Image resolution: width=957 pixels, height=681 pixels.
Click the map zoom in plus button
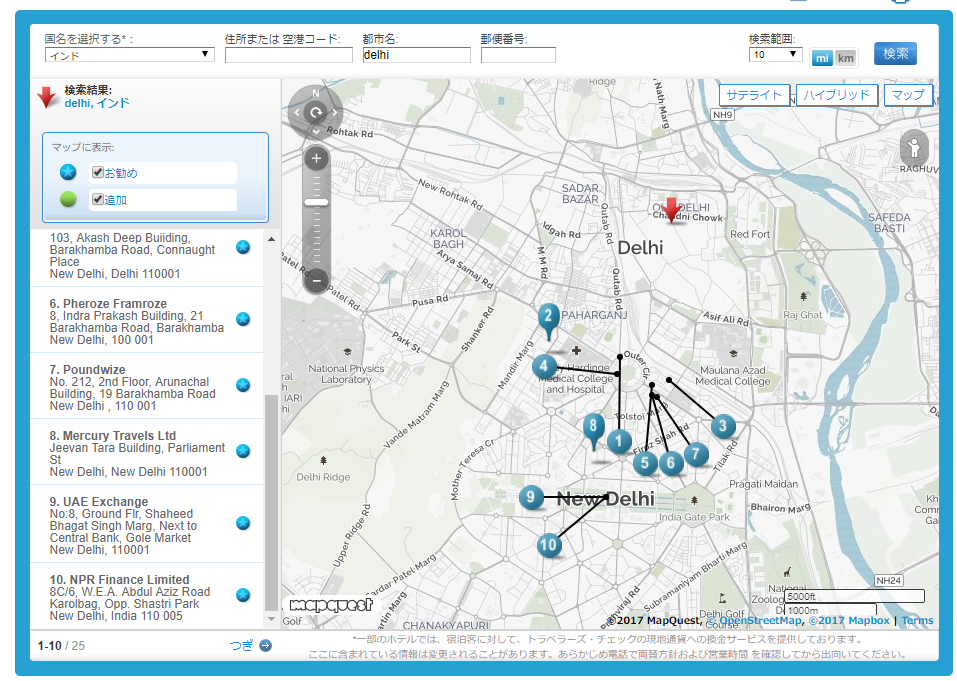(x=316, y=159)
